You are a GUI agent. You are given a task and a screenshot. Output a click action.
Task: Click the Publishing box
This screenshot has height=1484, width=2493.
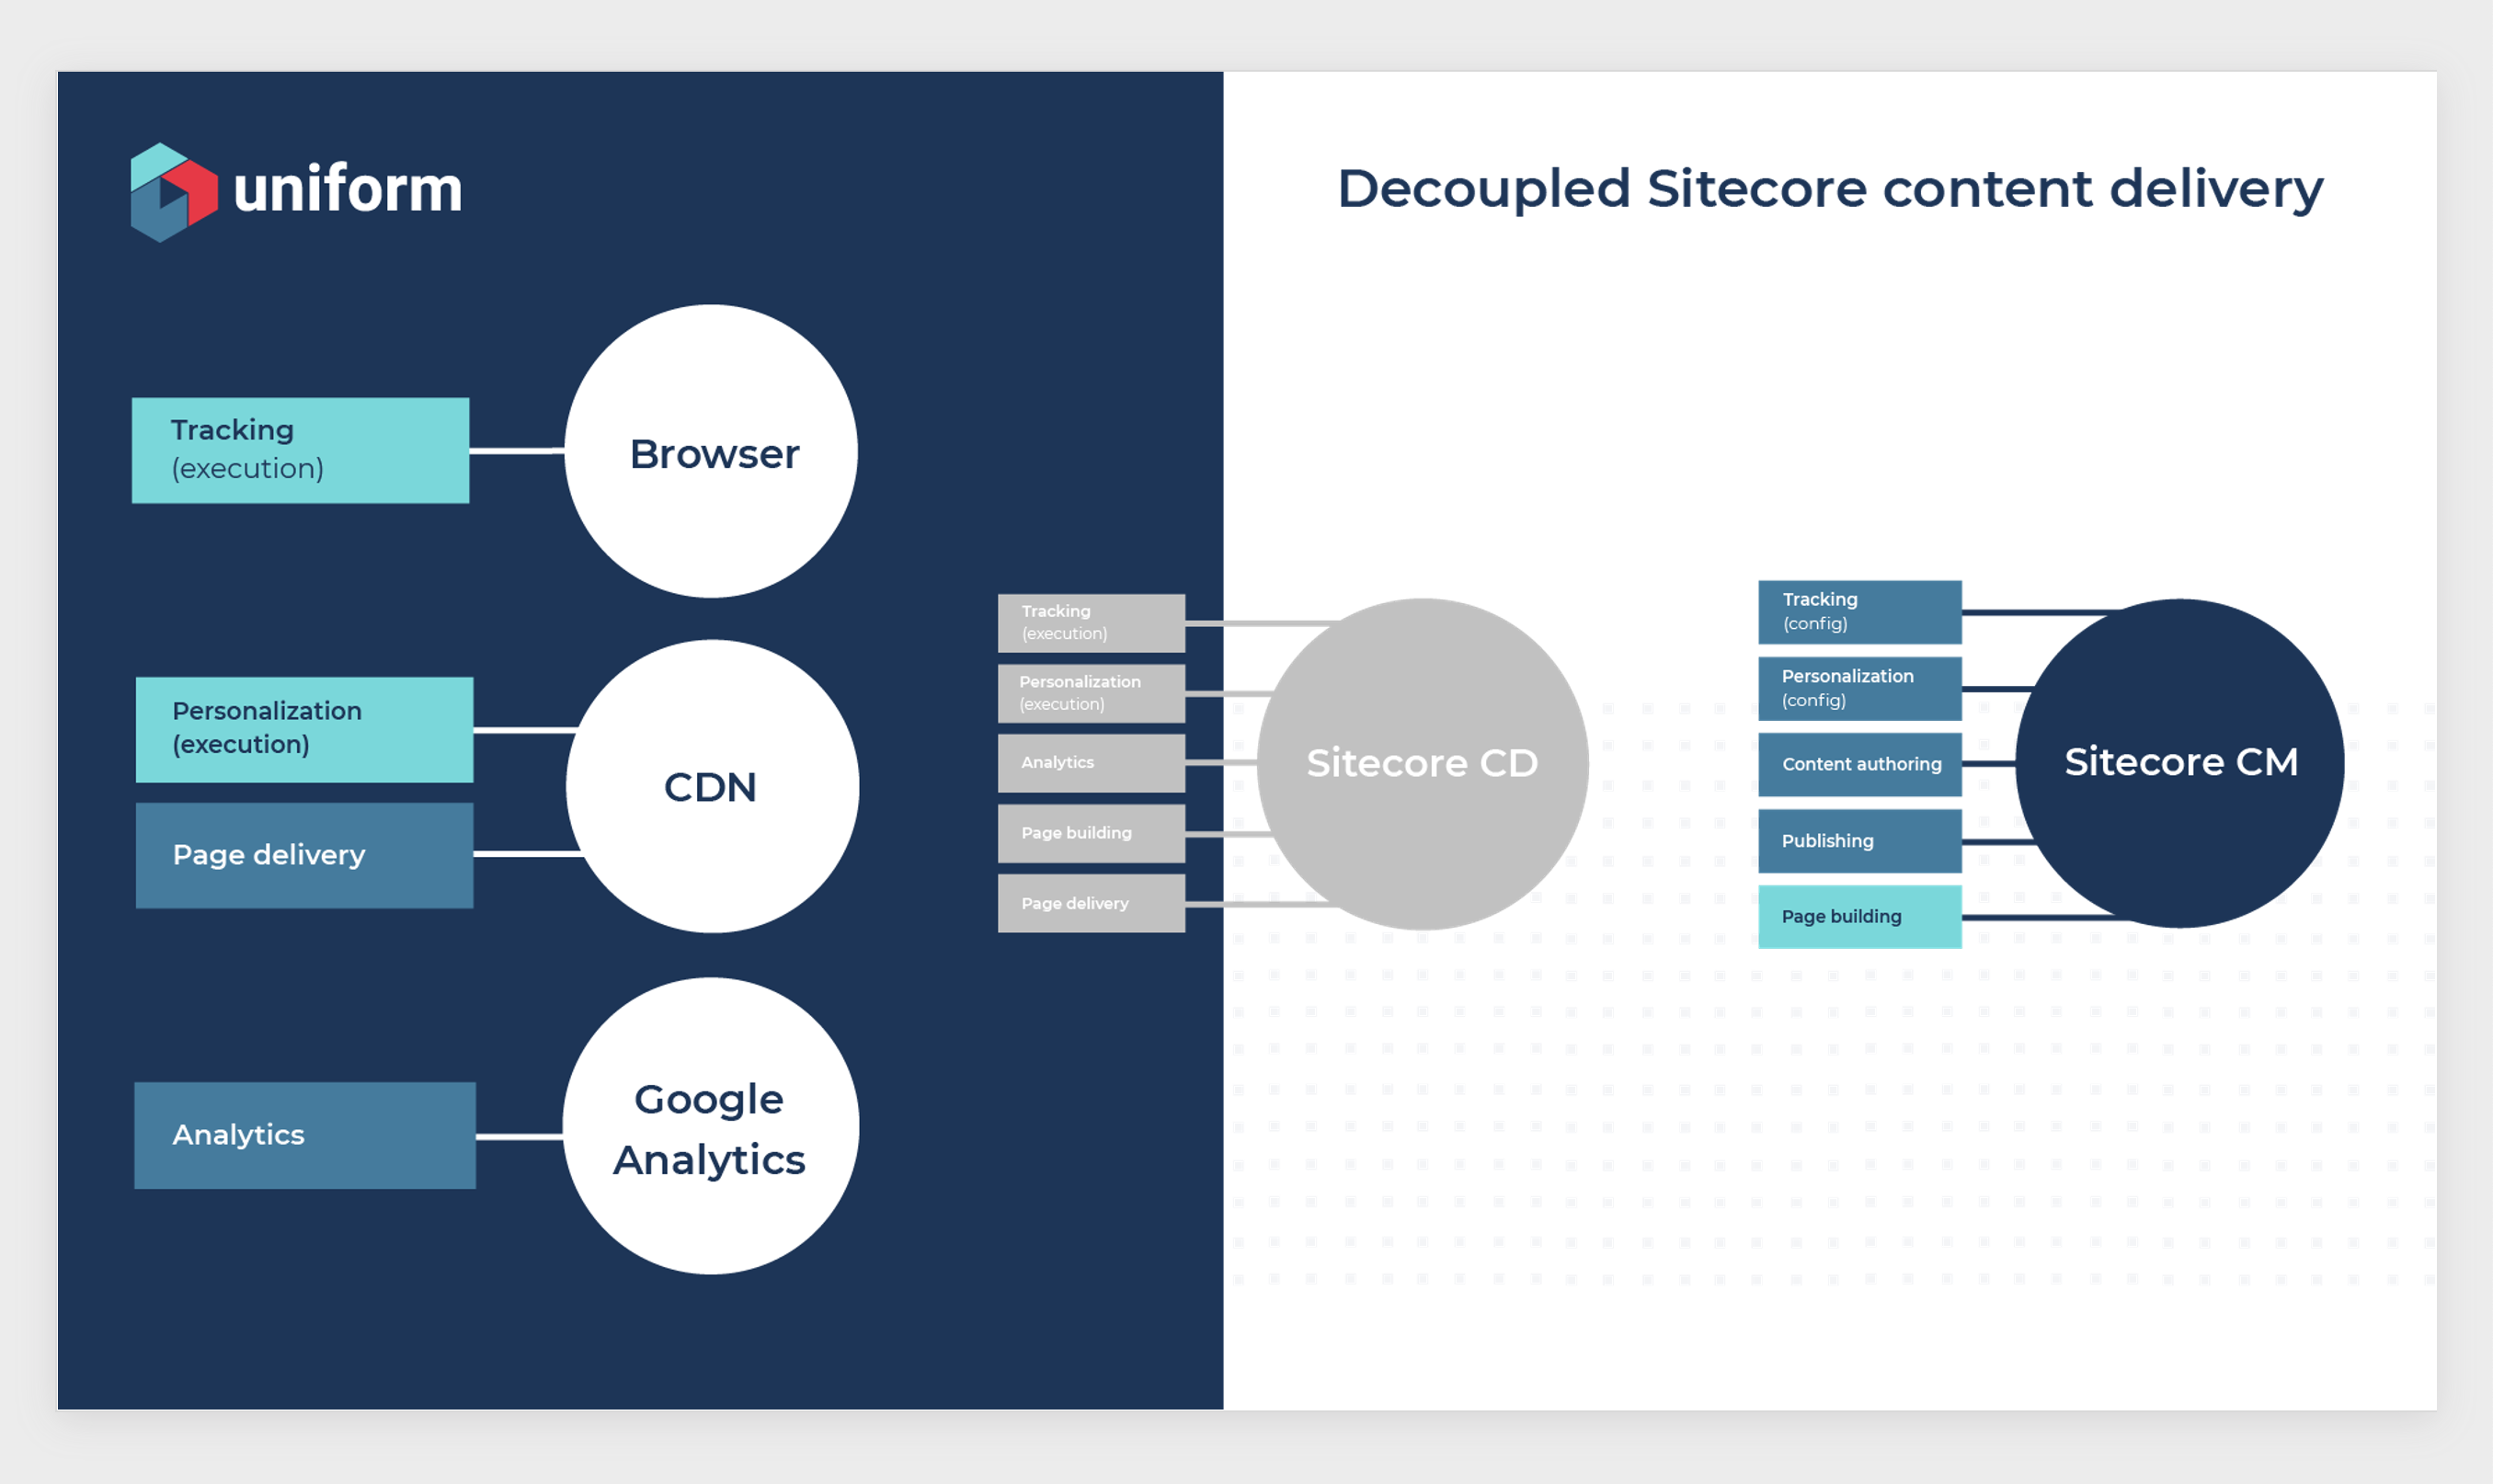(1859, 841)
